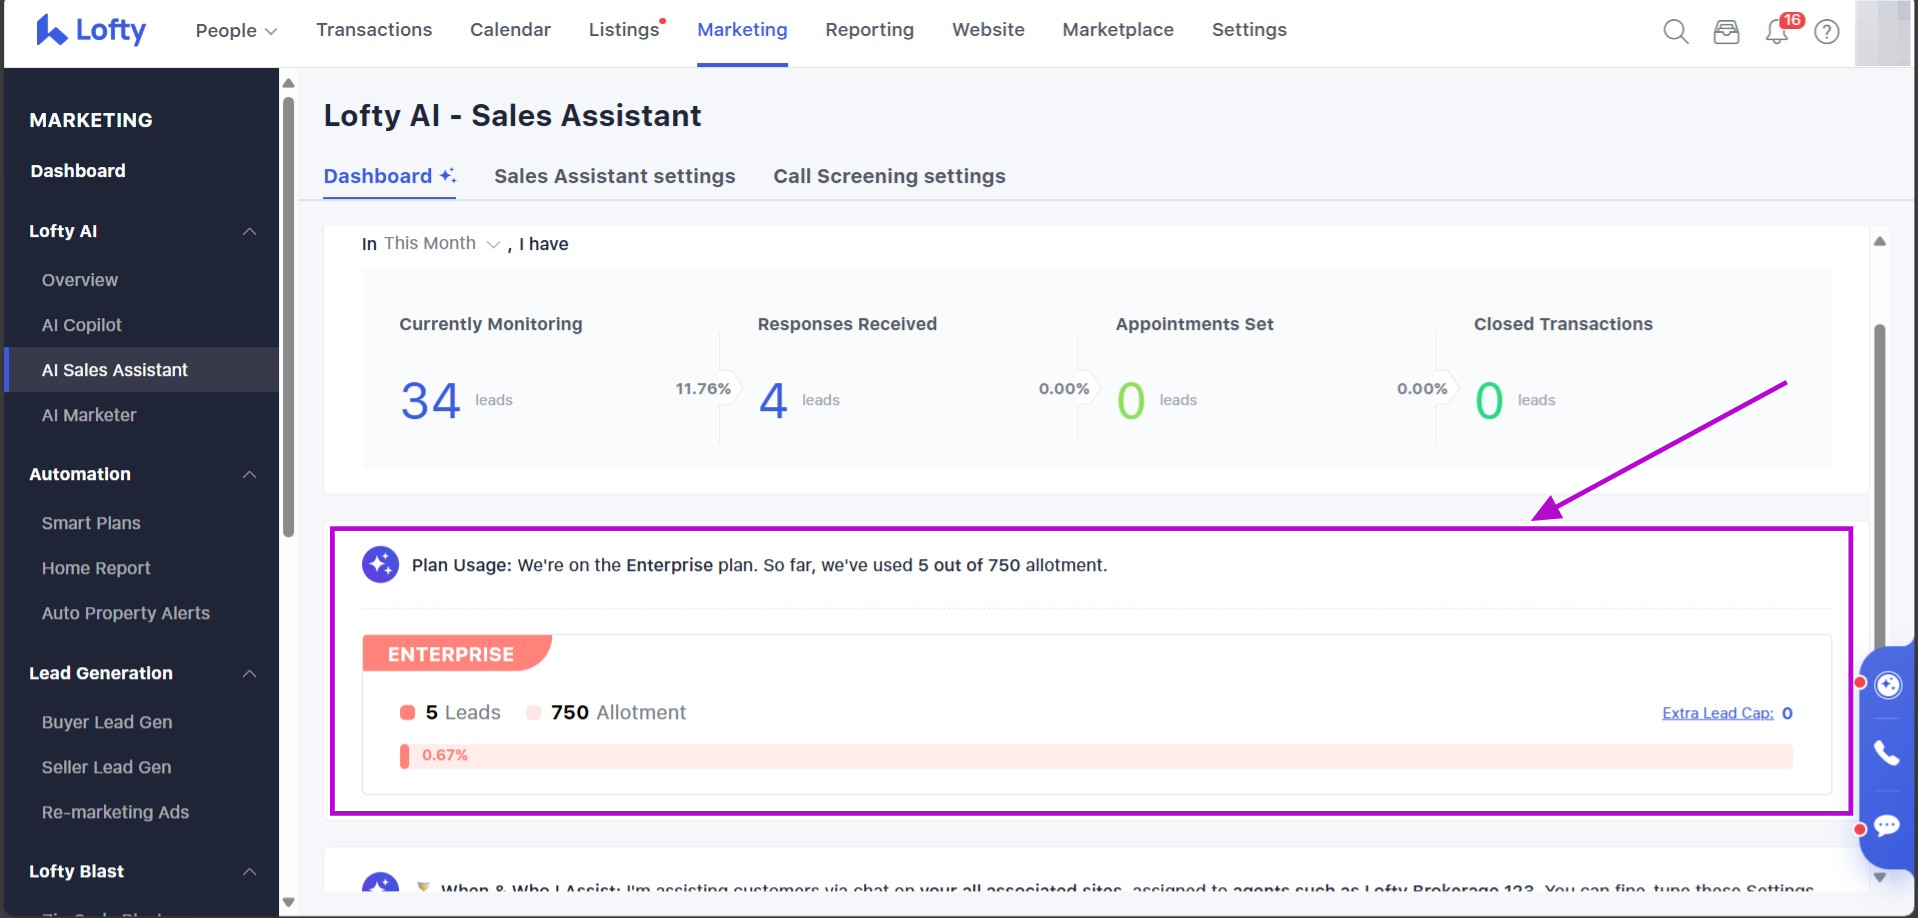This screenshot has height=918, width=1918.
Task: Open AI Copilot in sidebar
Action: (x=82, y=326)
